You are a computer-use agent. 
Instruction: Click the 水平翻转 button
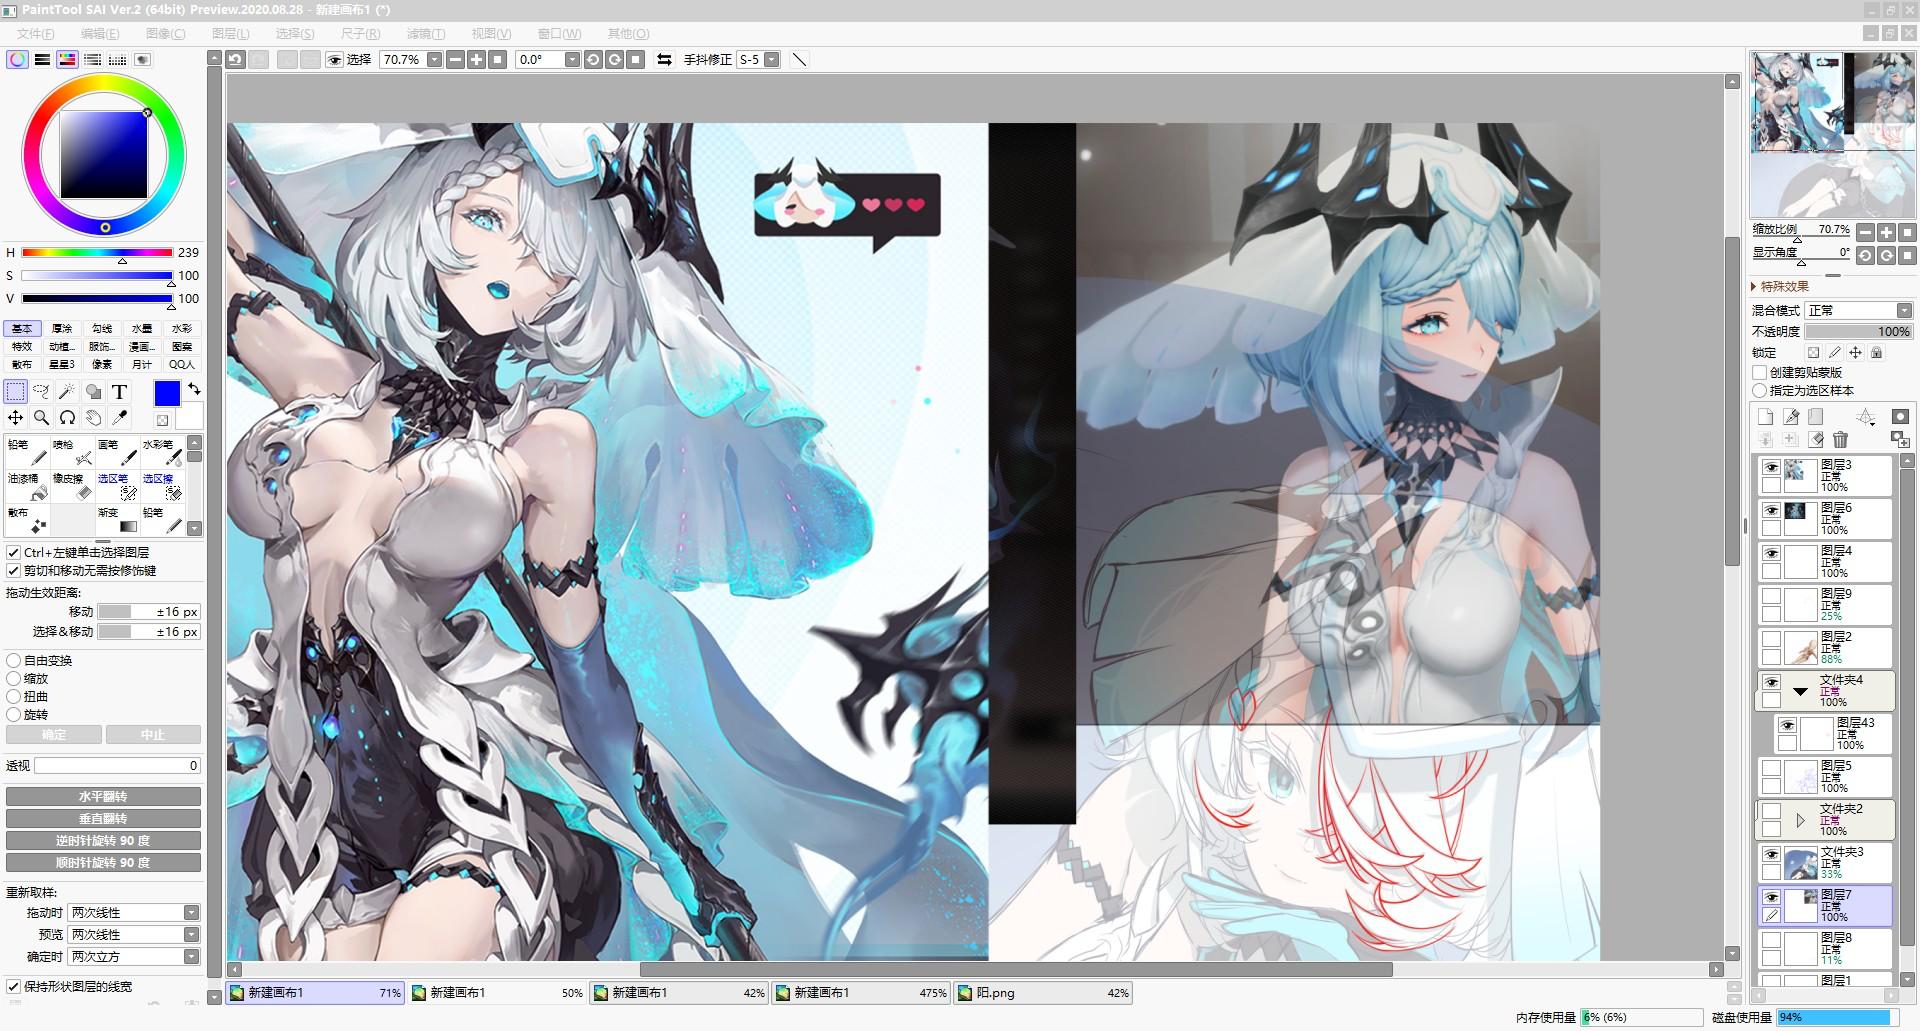[103, 797]
